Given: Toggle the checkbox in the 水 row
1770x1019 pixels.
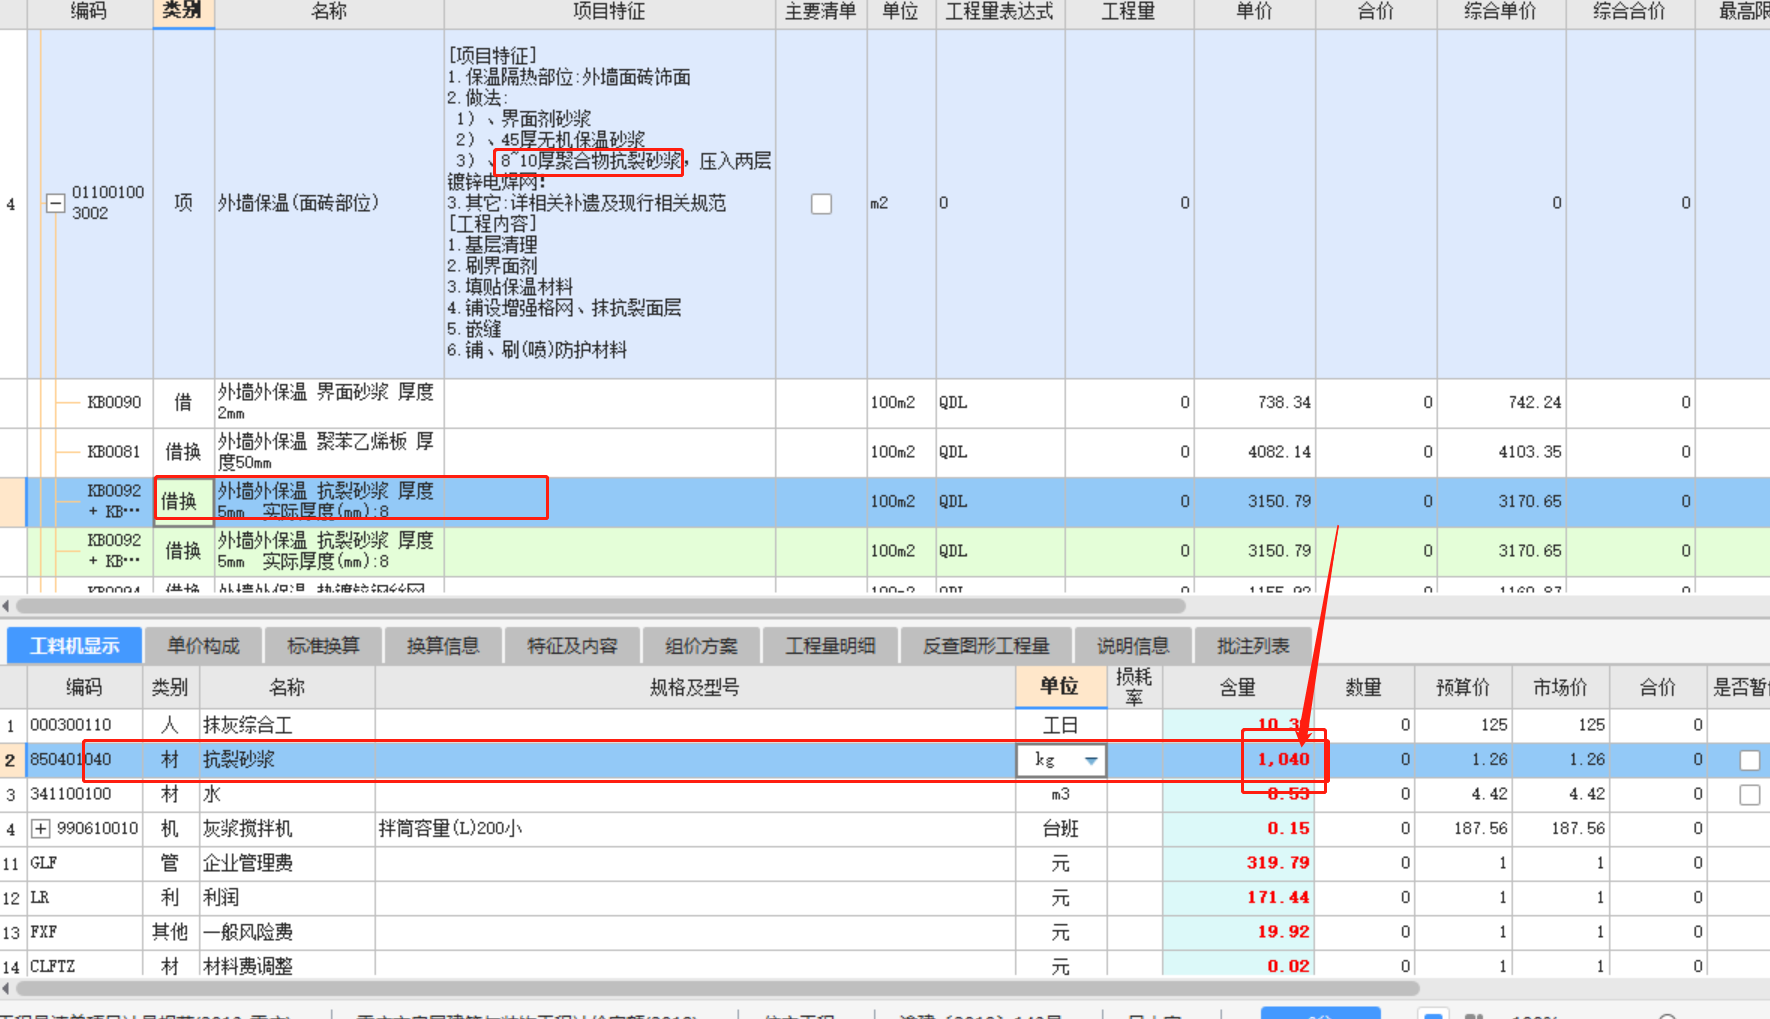Looking at the screenshot, I should pos(1749,794).
